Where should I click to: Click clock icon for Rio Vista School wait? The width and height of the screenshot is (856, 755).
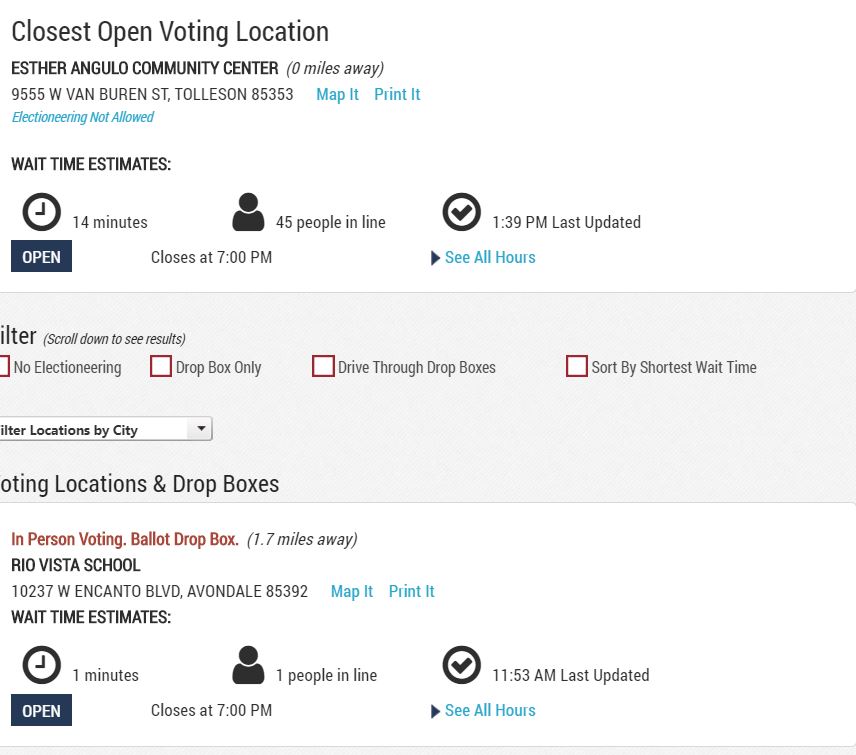coord(41,665)
